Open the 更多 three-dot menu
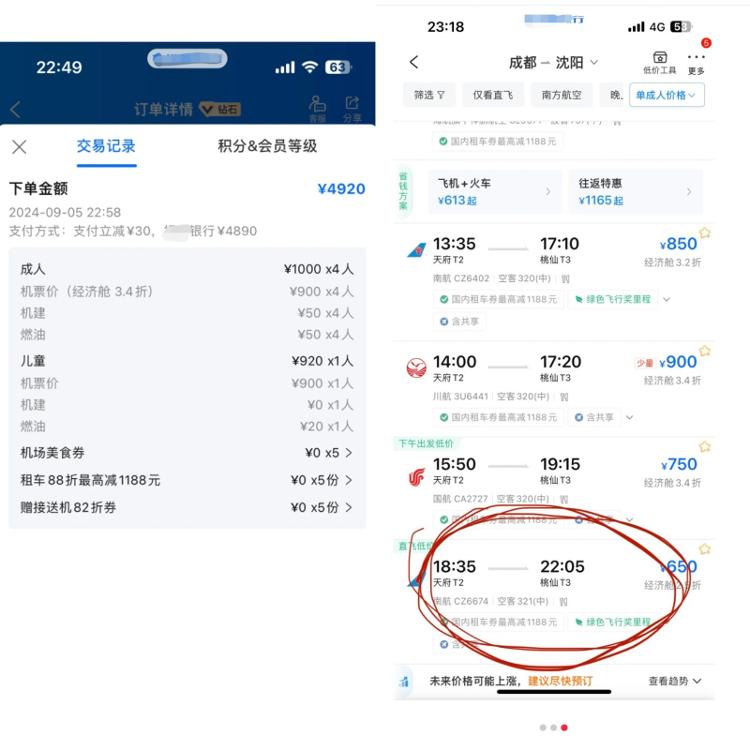Viewport: 750px width, 750px height. [696, 63]
